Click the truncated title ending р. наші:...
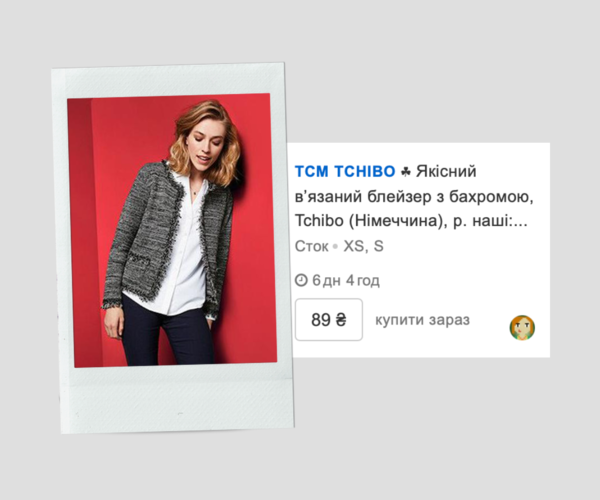Viewport: 600px width, 500px height. point(490,221)
